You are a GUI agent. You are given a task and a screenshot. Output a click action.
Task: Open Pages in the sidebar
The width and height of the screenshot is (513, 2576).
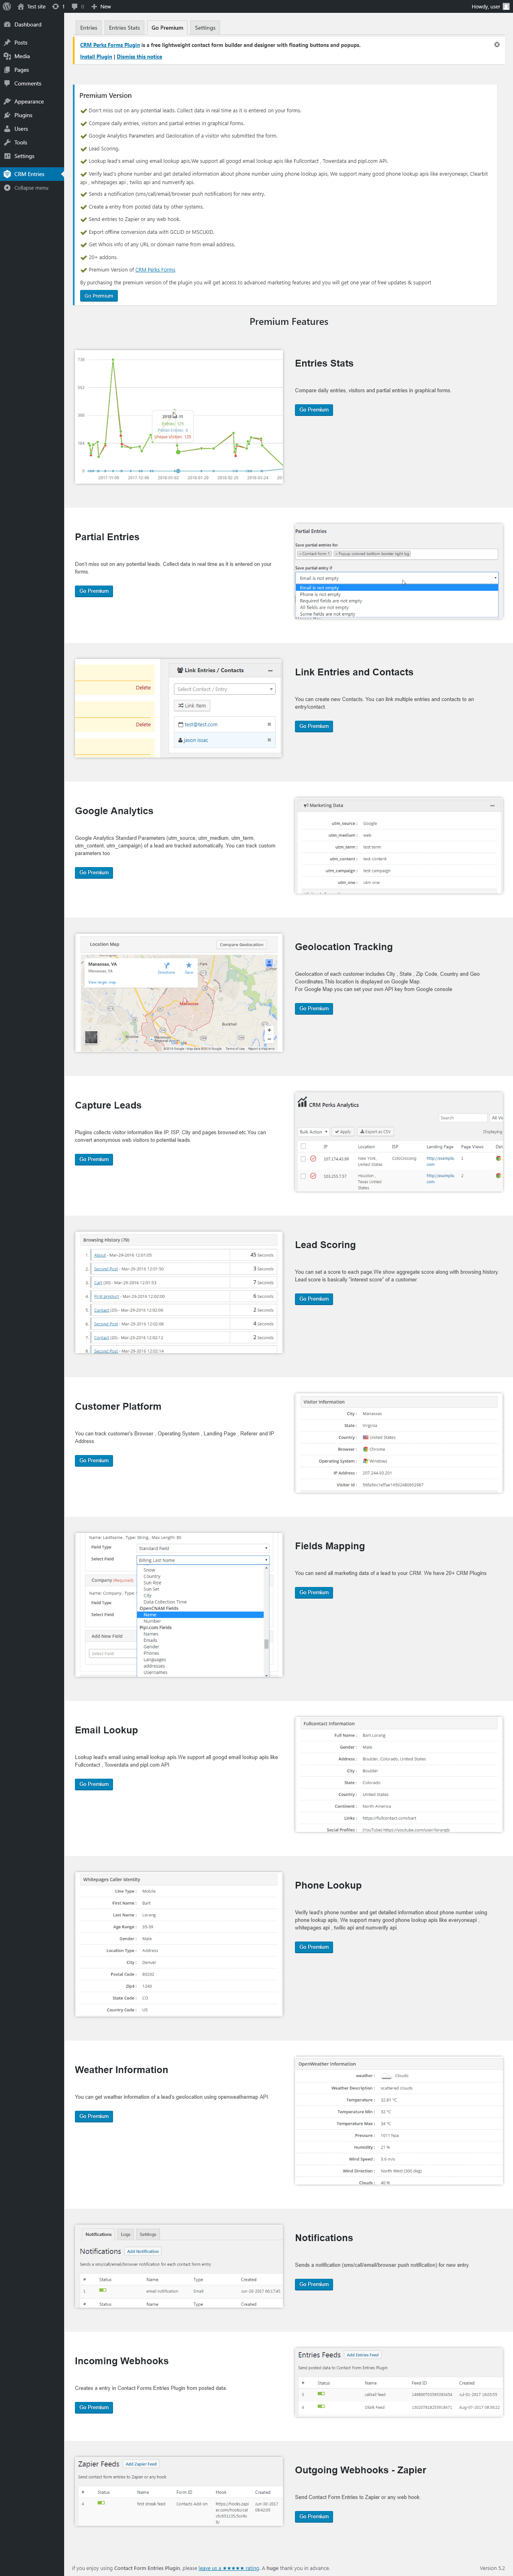click(32, 70)
